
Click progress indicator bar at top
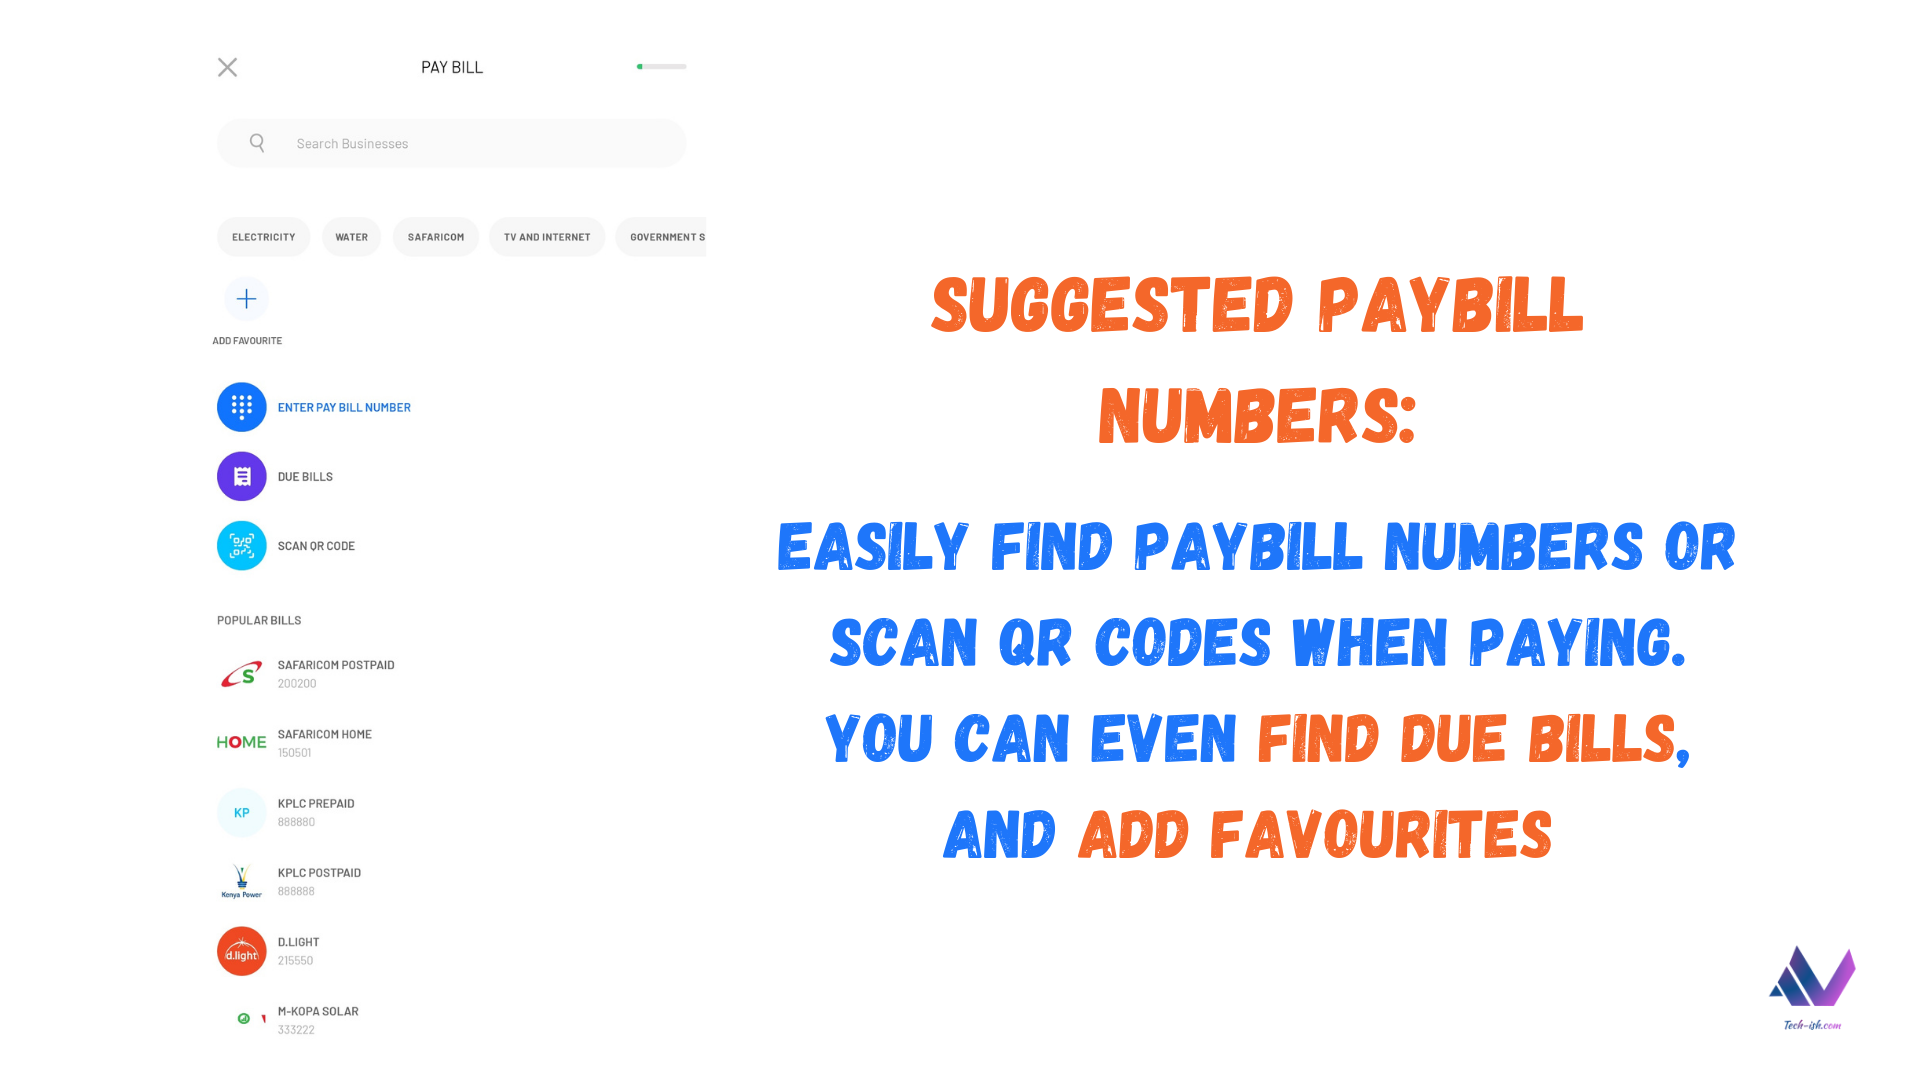659,66
